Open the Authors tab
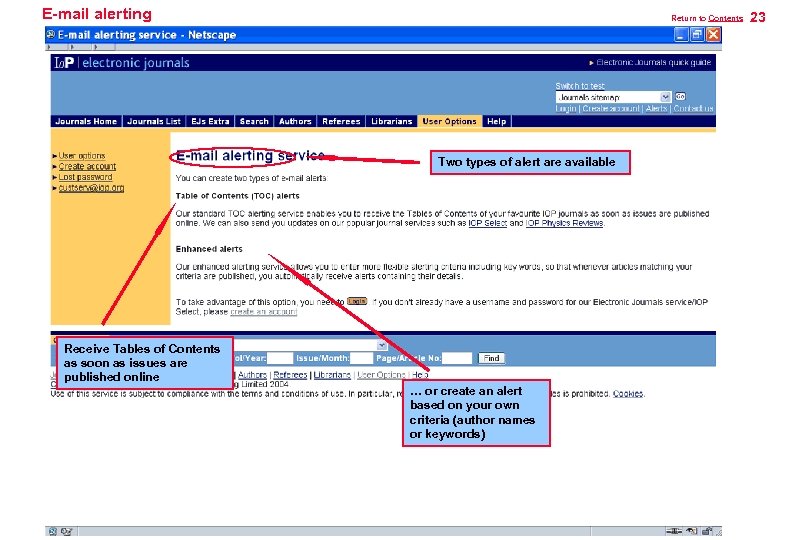 click(295, 122)
